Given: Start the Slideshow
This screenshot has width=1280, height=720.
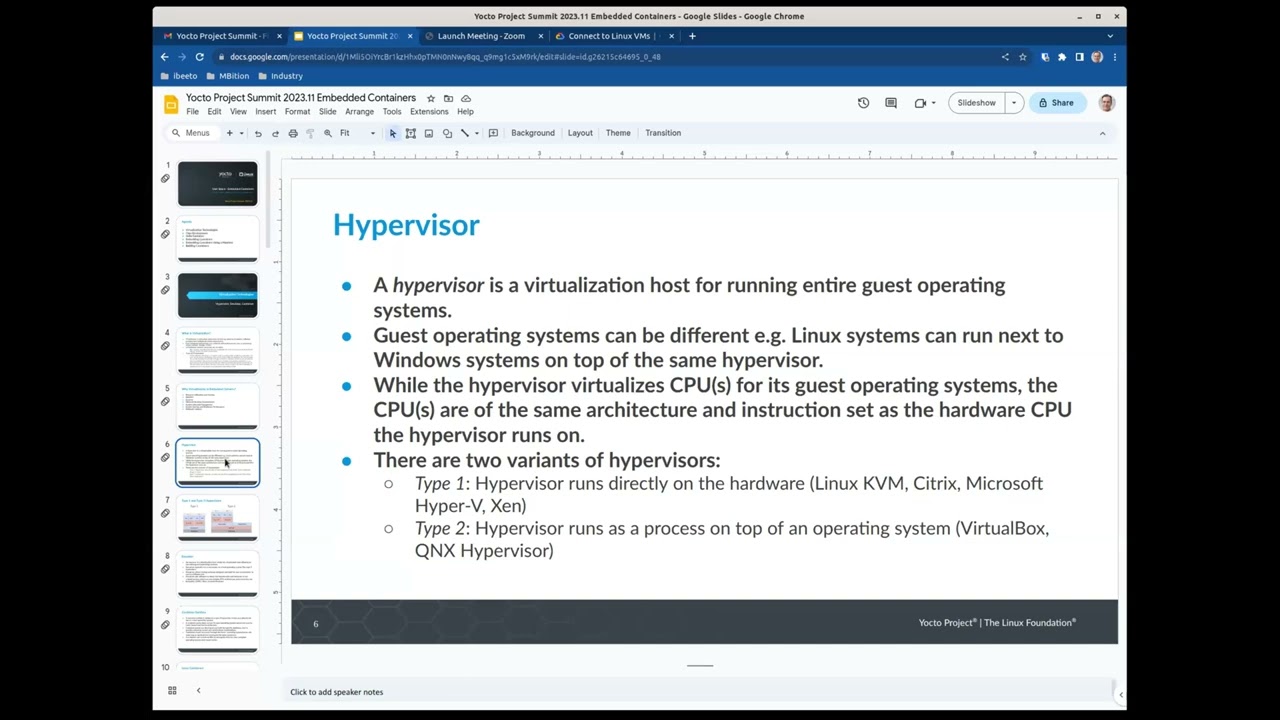Looking at the screenshot, I should [976, 103].
